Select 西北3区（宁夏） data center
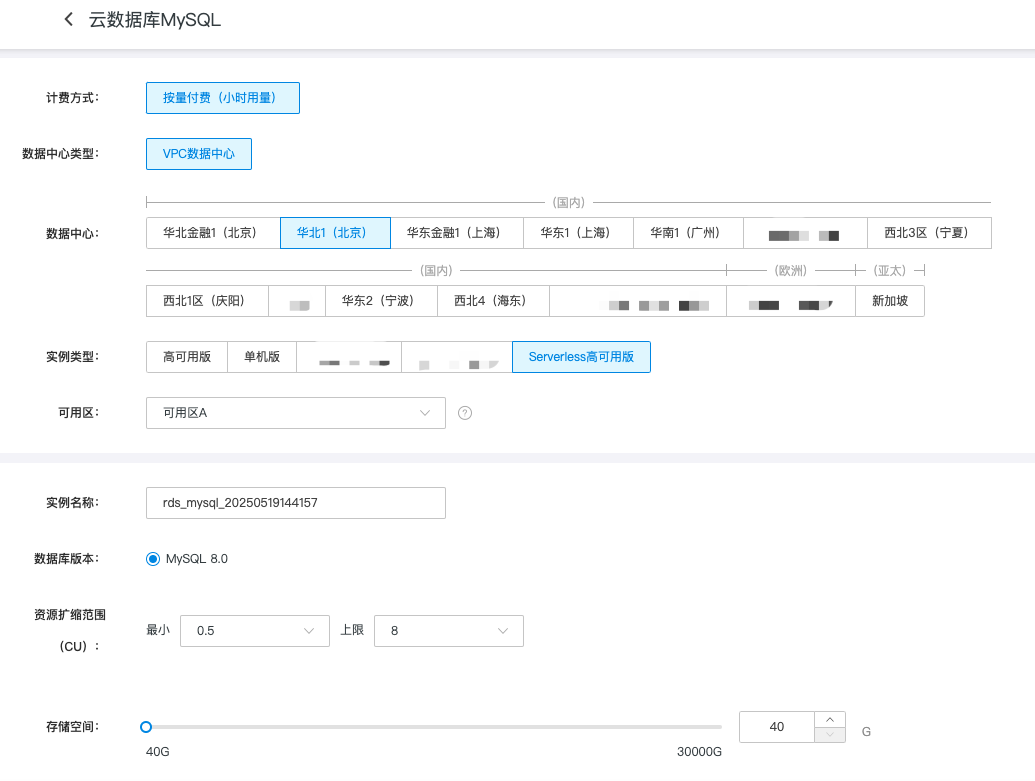1035x781 pixels. 929,233
